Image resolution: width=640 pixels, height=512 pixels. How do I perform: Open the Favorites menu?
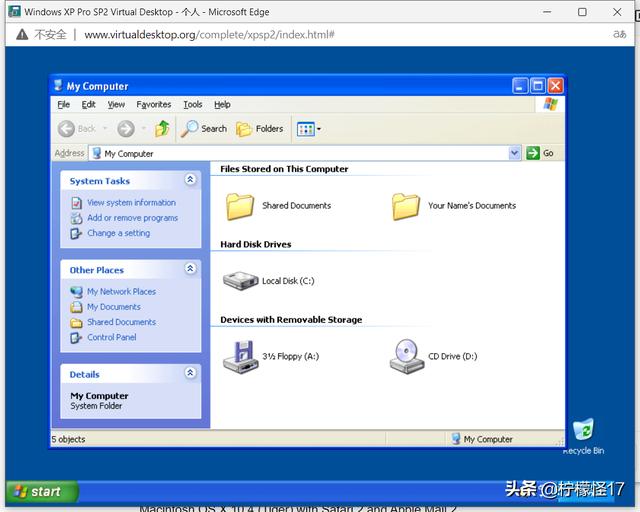[x=154, y=104]
